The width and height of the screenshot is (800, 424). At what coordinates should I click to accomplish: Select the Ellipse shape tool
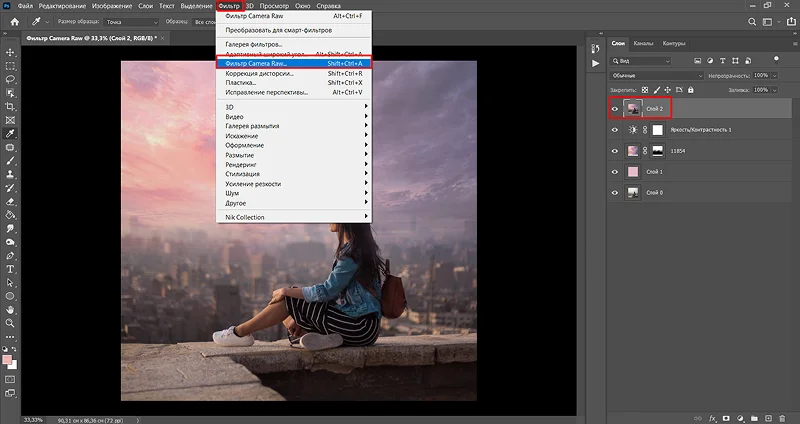(10, 296)
